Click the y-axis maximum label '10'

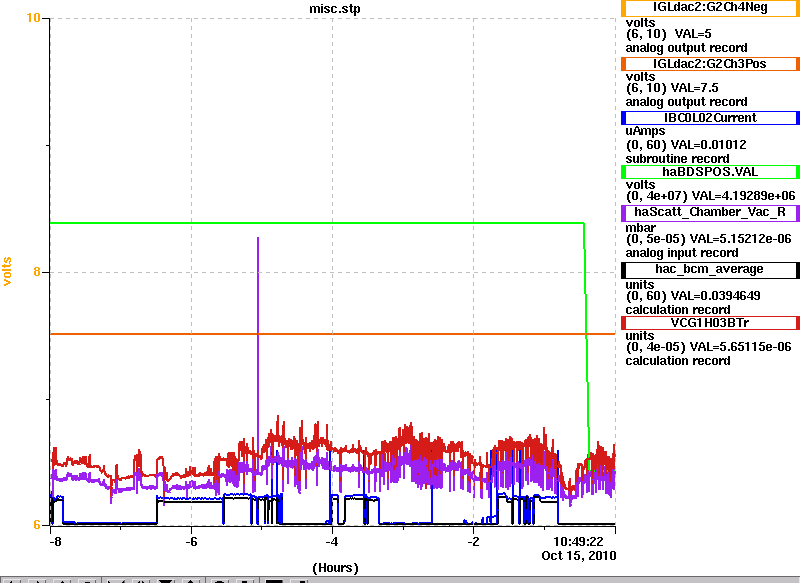[33, 18]
